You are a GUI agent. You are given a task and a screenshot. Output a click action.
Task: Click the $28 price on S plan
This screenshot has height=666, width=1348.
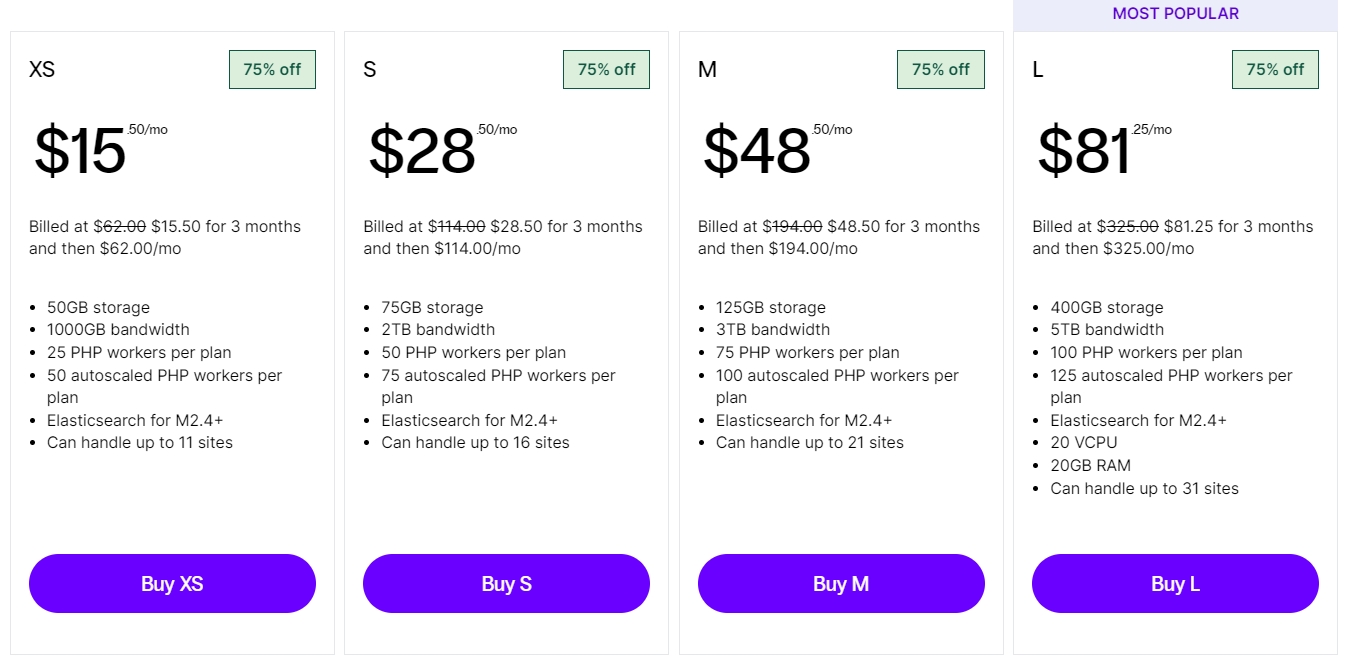point(421,151)
